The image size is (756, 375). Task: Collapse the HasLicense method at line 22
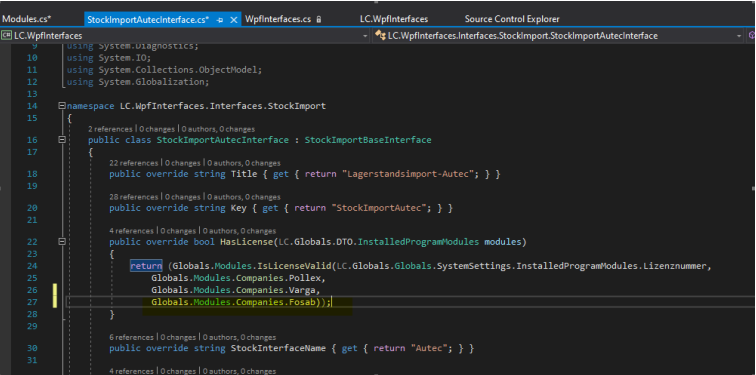click(62, 242)
